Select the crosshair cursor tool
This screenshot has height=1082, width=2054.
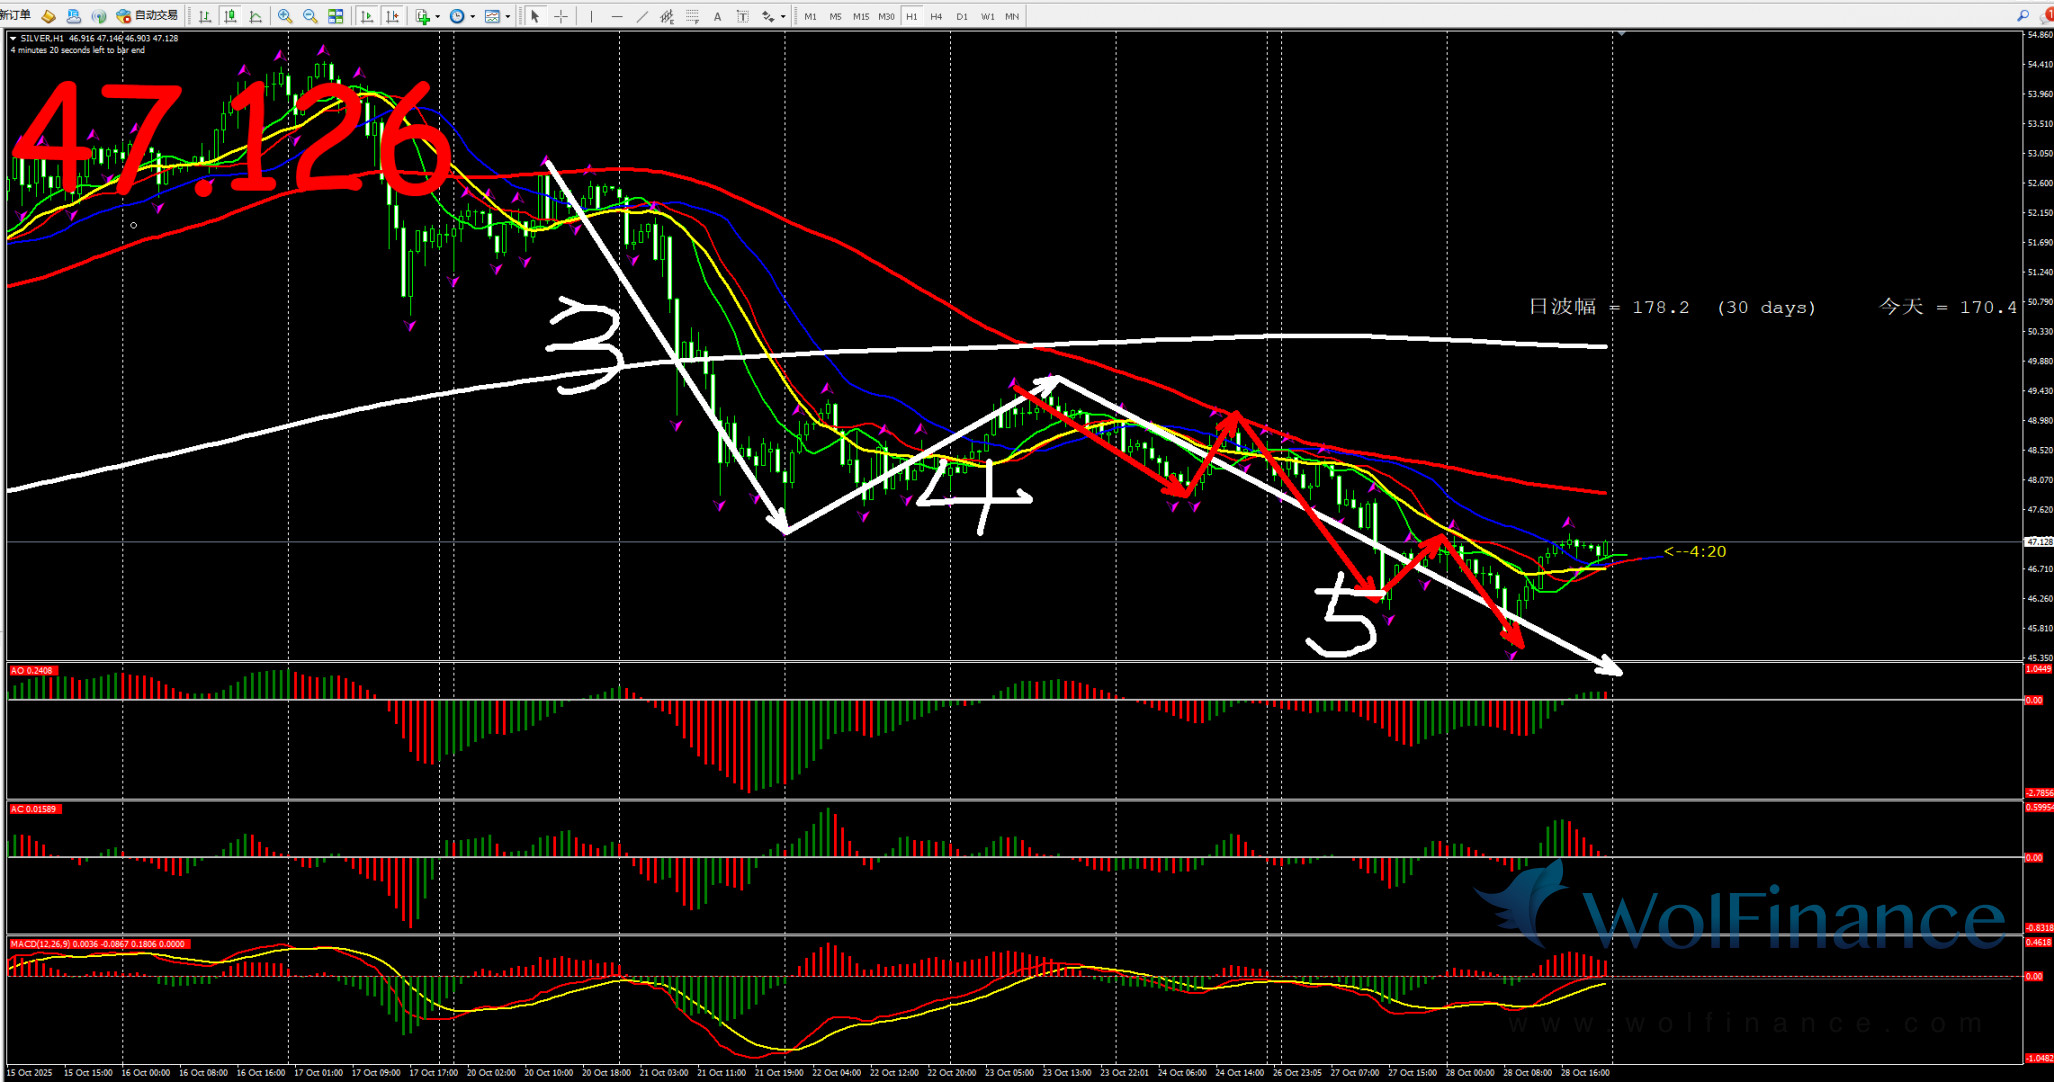click(x=561, y=16)
